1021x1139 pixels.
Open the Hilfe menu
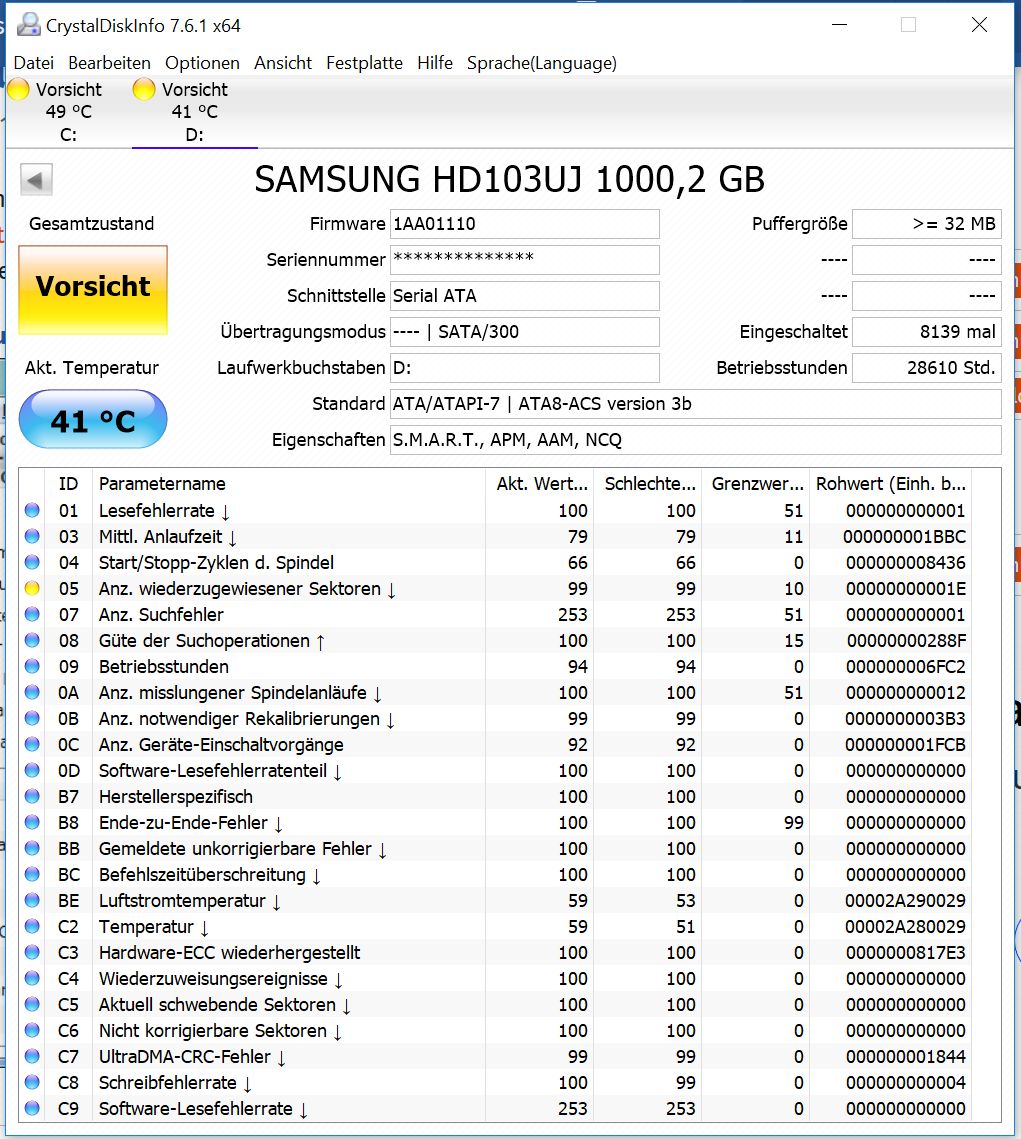point(434,63)
